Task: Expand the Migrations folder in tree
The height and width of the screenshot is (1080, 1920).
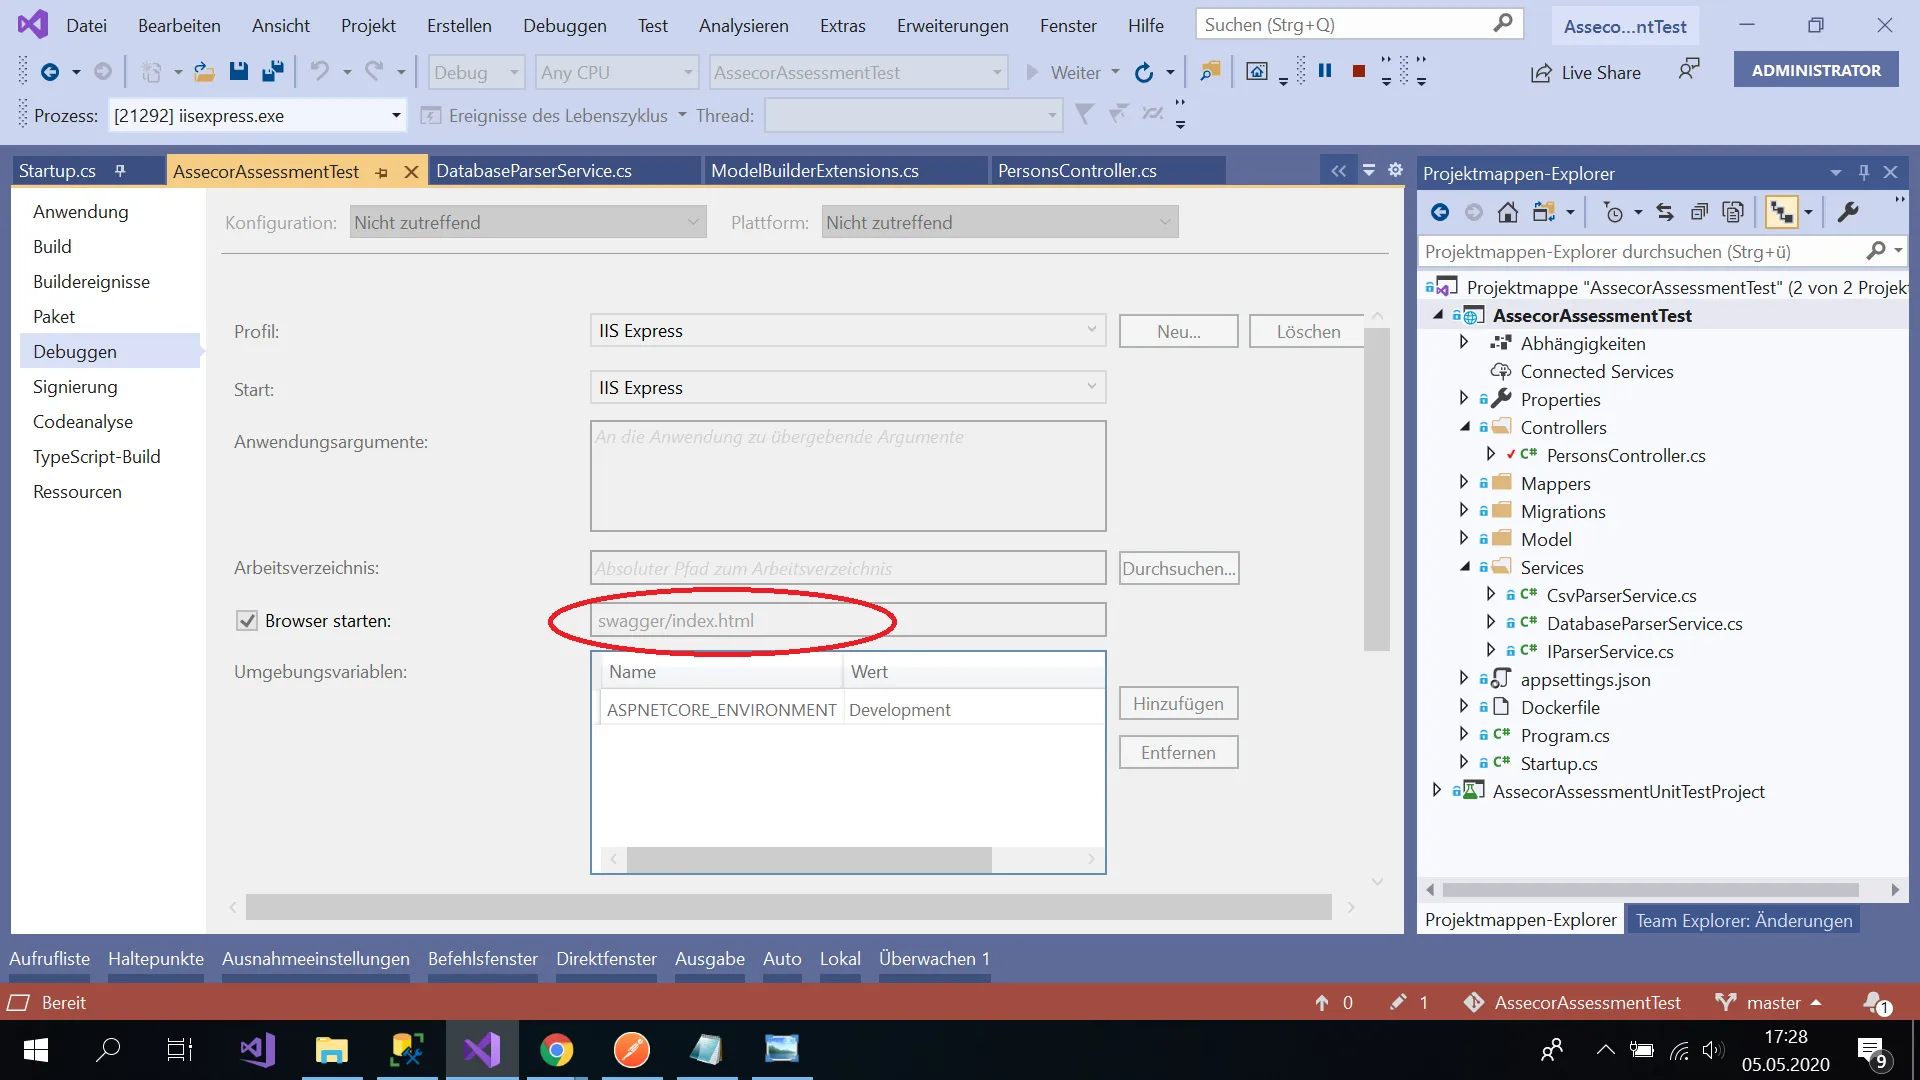Action: 1464,511
